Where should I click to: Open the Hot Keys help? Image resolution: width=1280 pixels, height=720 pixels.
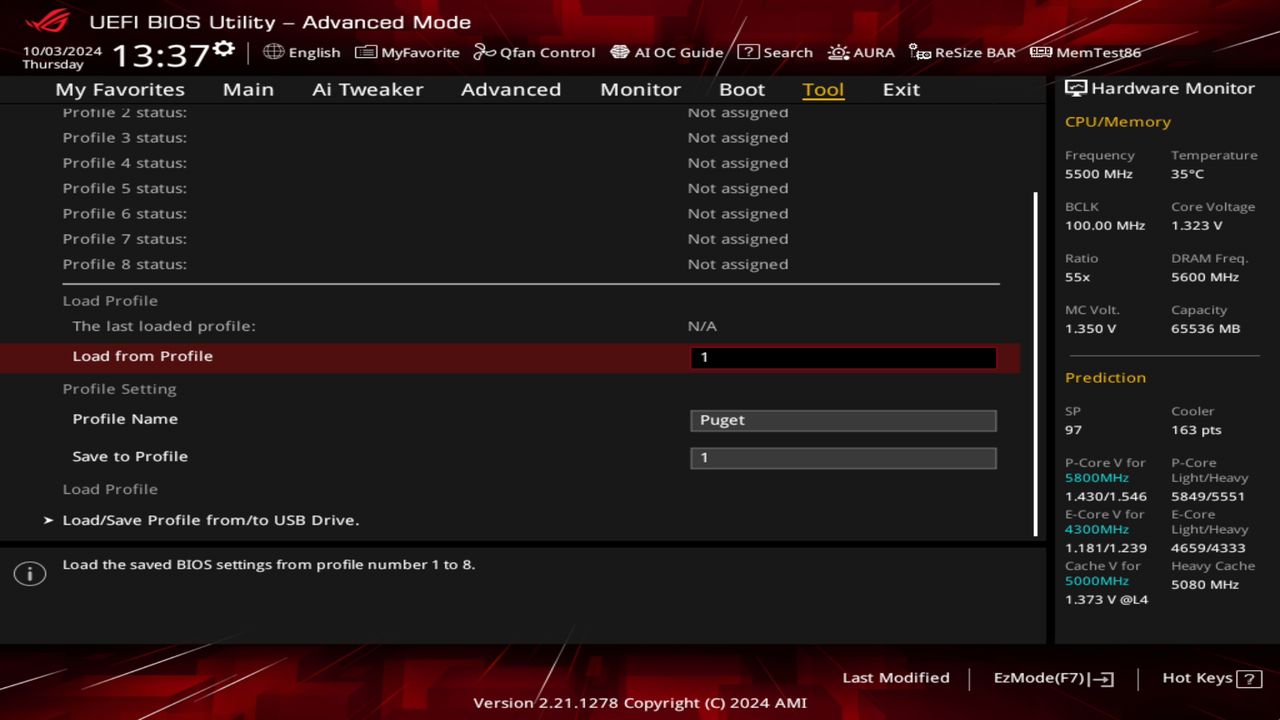click(x=1211, y=678)
